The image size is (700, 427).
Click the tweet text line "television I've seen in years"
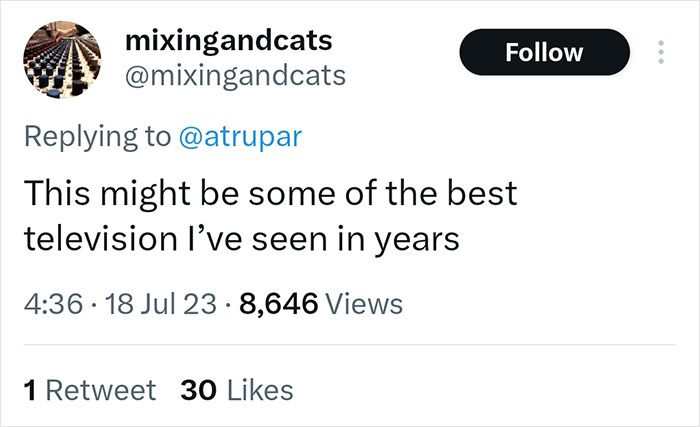point(241,240)
